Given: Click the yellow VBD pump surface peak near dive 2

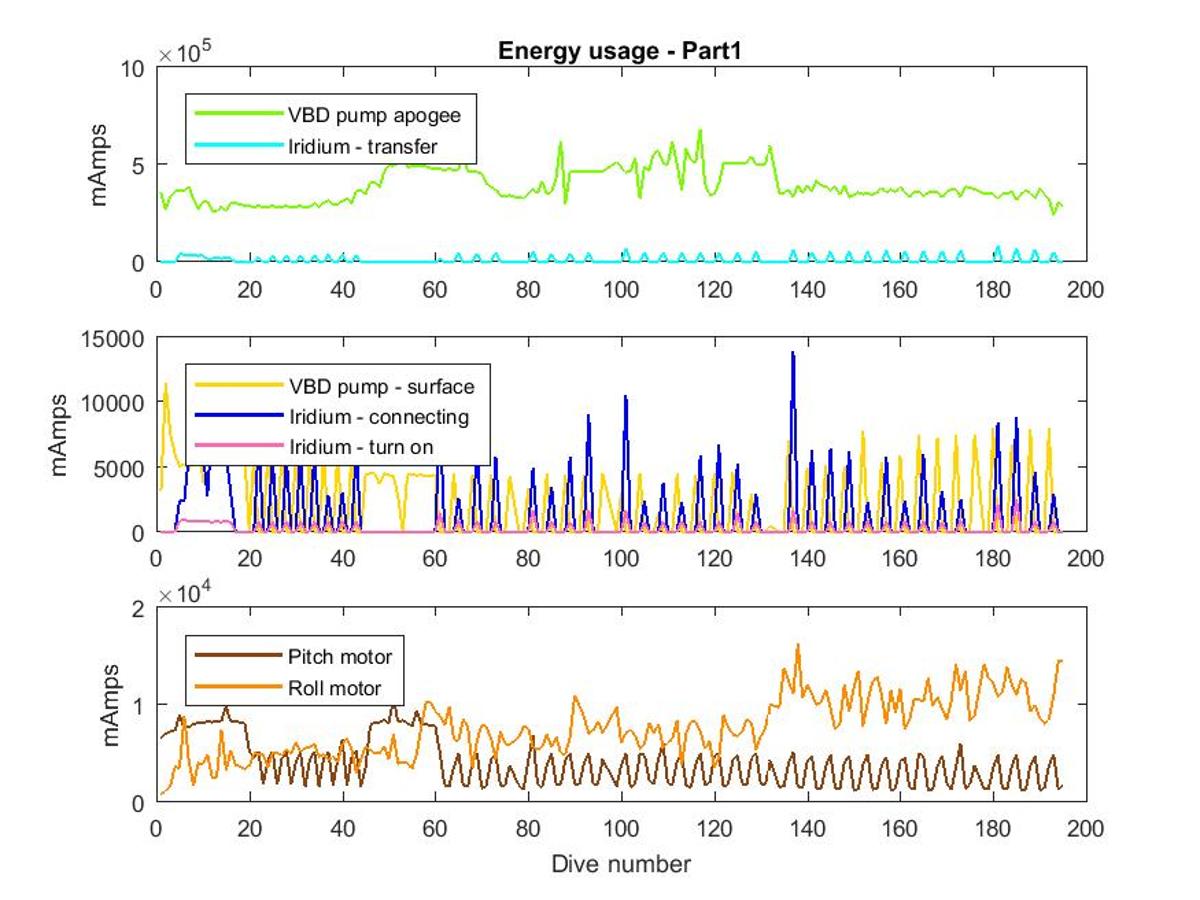Looking at the screenshot, I should 165,385.
